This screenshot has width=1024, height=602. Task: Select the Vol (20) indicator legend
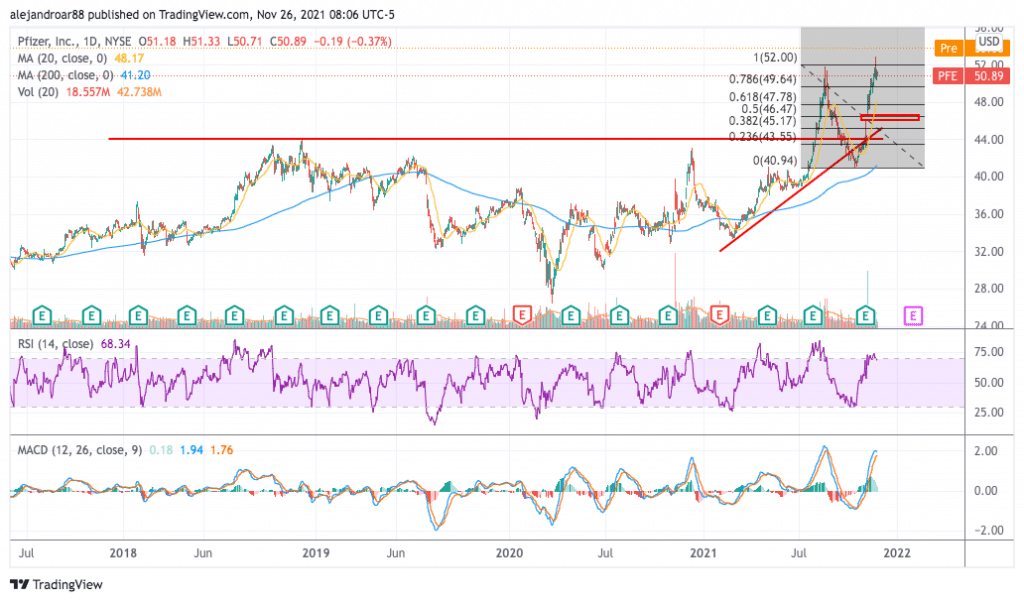pyautogui.click(x=39, y=92)
